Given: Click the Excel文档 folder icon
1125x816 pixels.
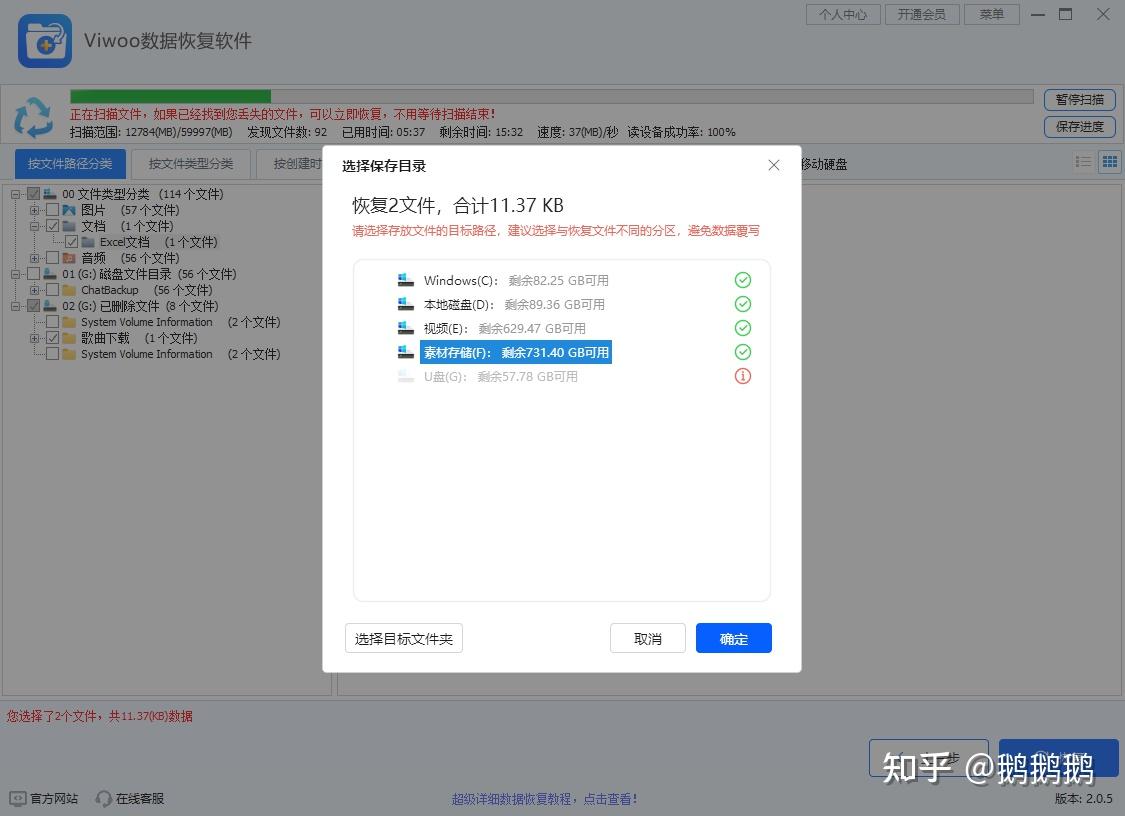Looking at the screenshot, I should coord(88,242).
